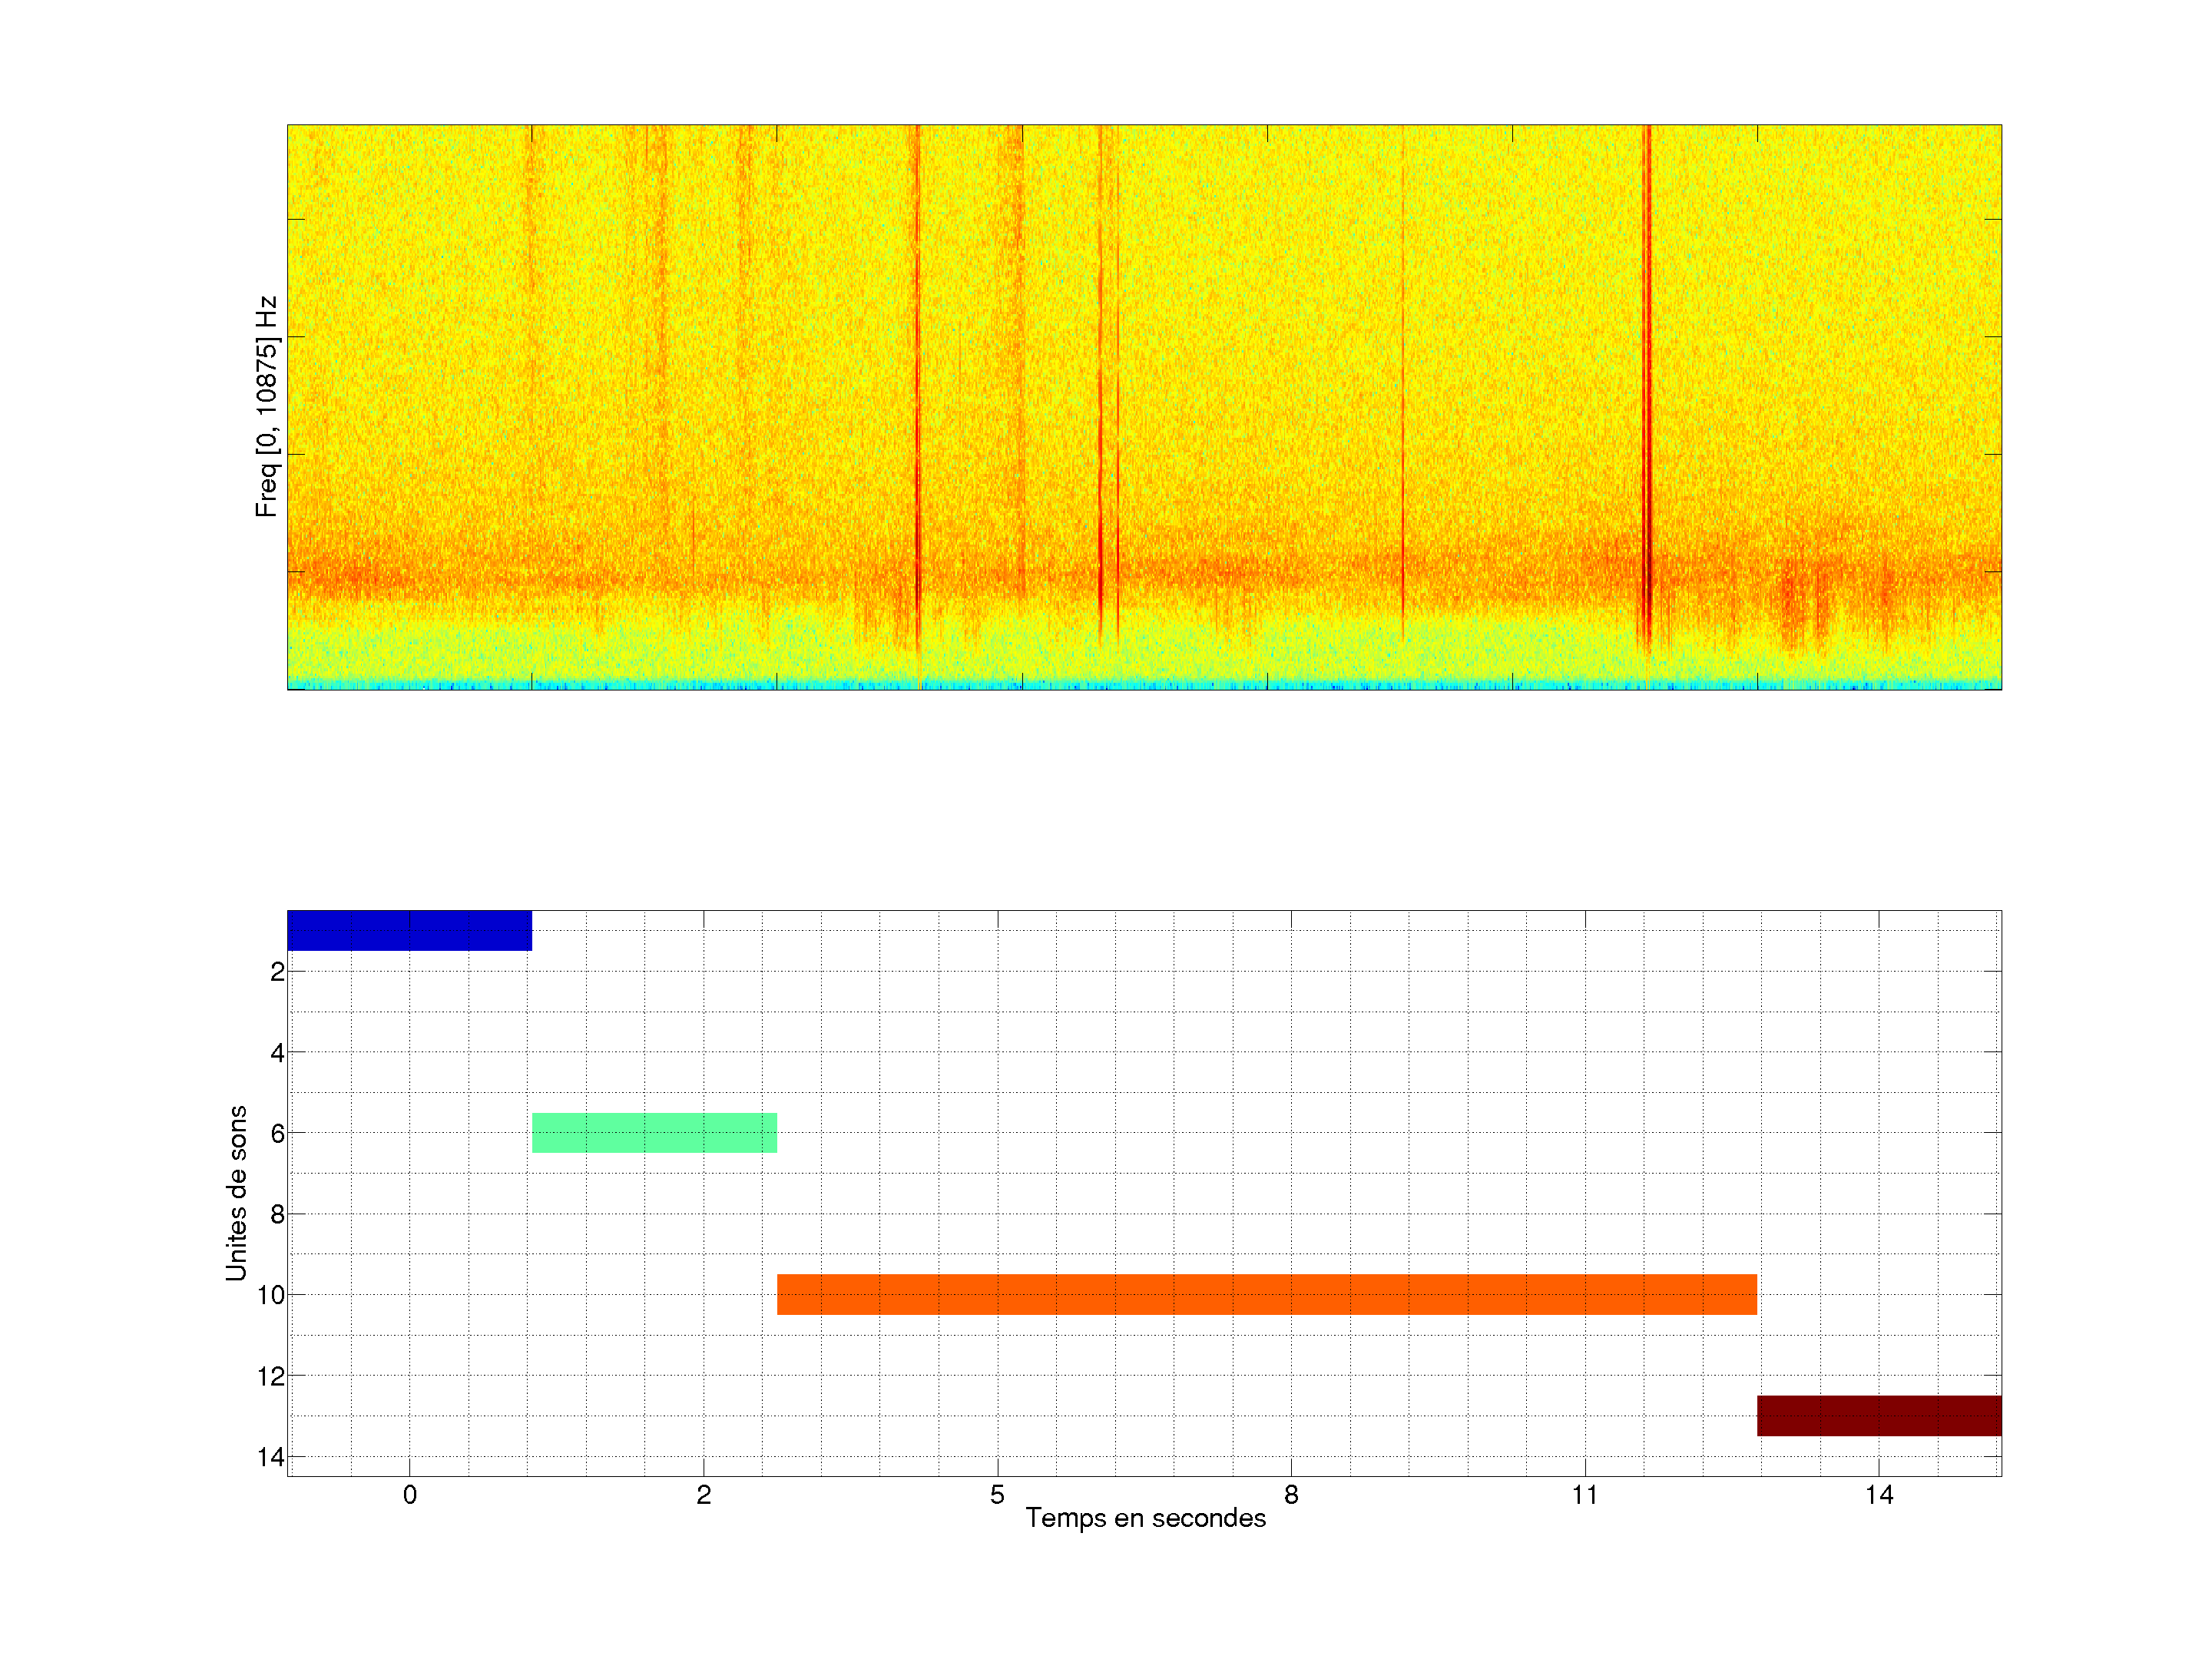Click x-axis tick label 2

pyautogui.click(x=704, y=1495)
